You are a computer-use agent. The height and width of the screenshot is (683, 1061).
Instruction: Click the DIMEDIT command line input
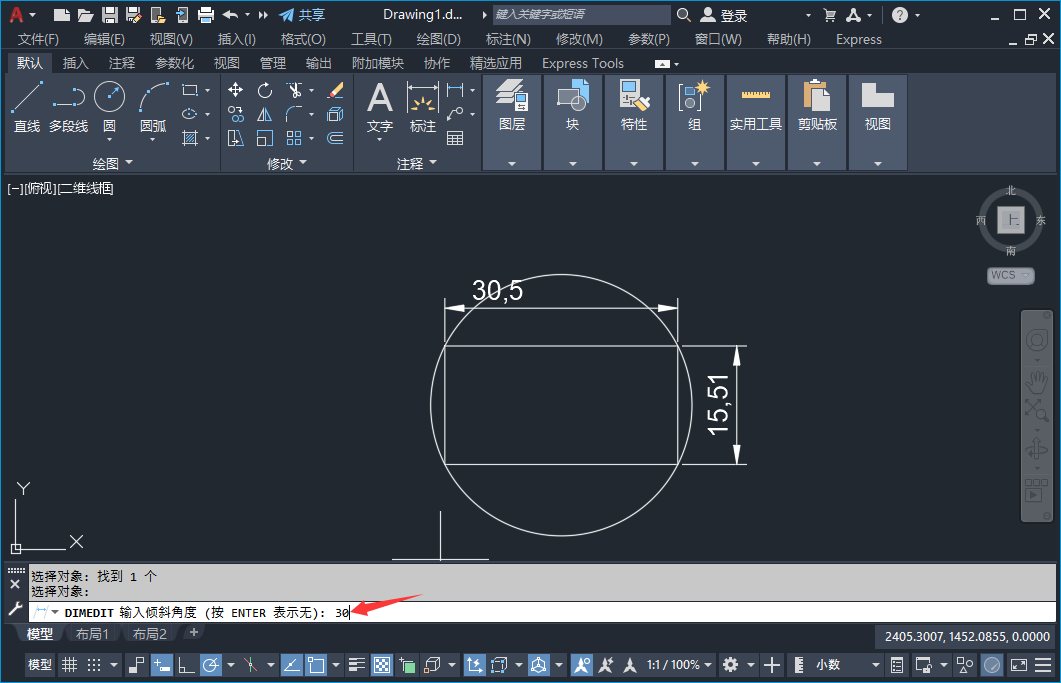pos(600,612)
